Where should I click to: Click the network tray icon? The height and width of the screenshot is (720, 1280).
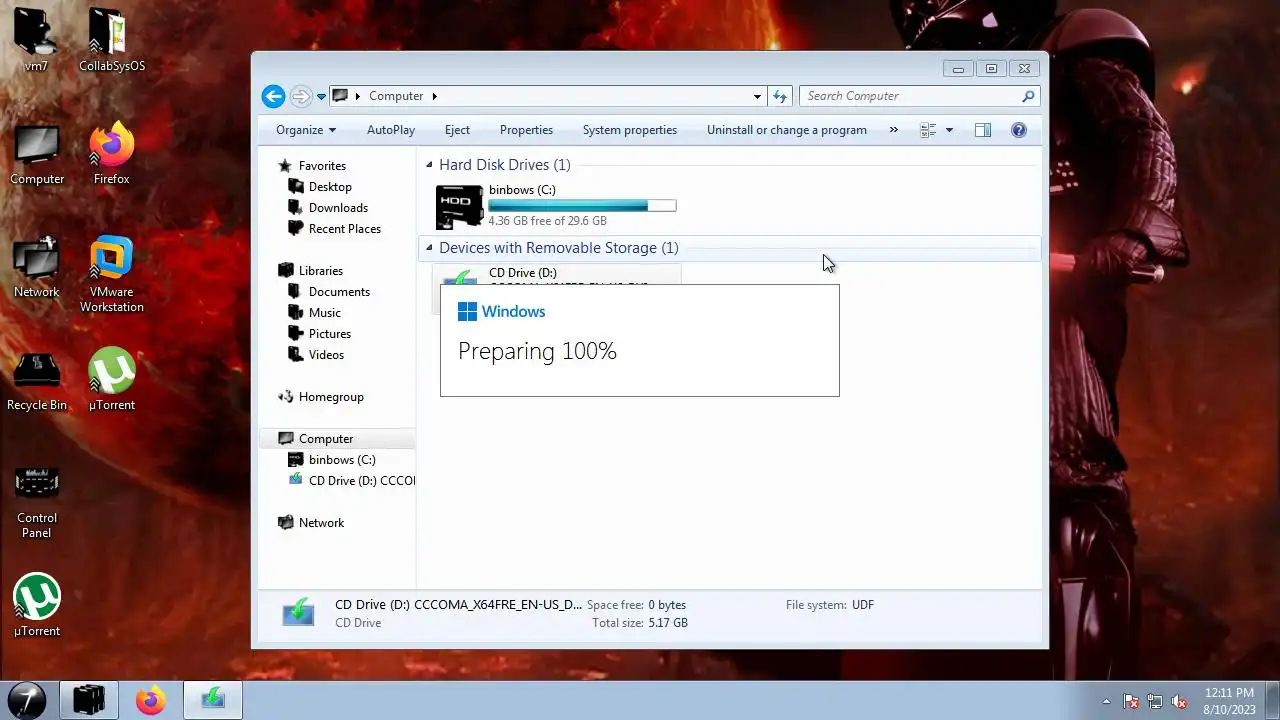click(x=1155, y=701)
